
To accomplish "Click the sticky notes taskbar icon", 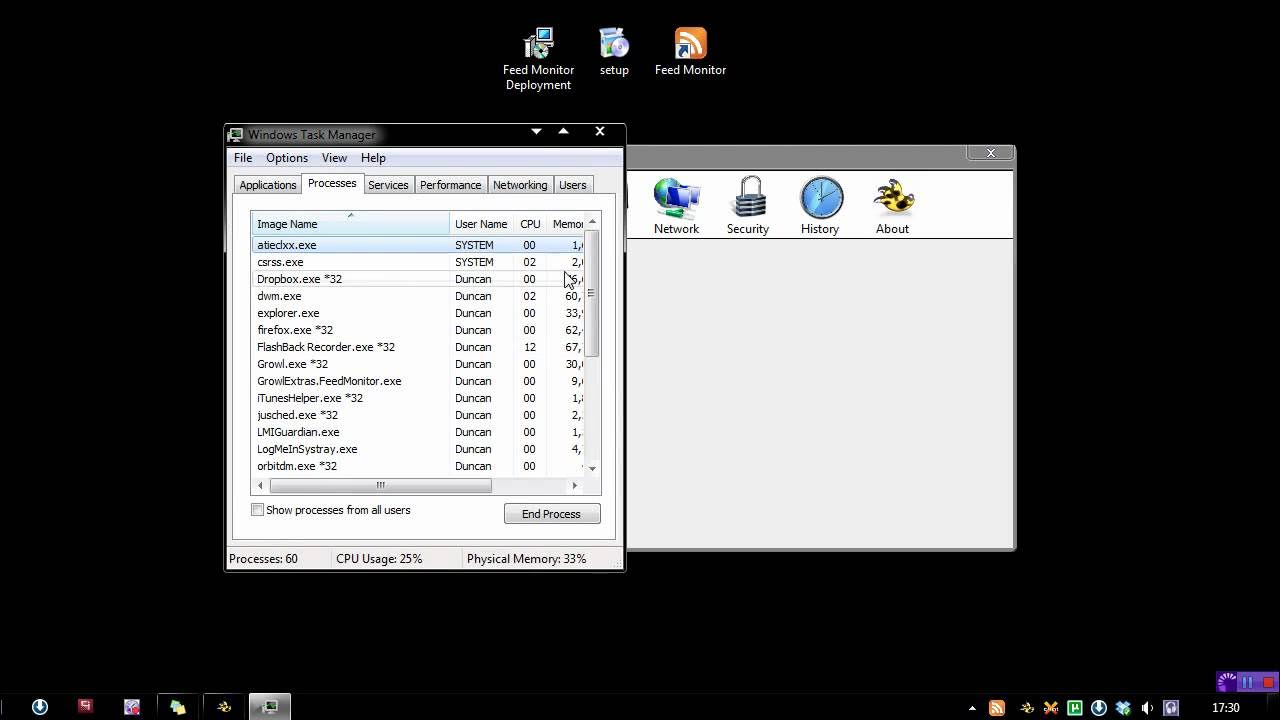I will [x=178, y=707].
